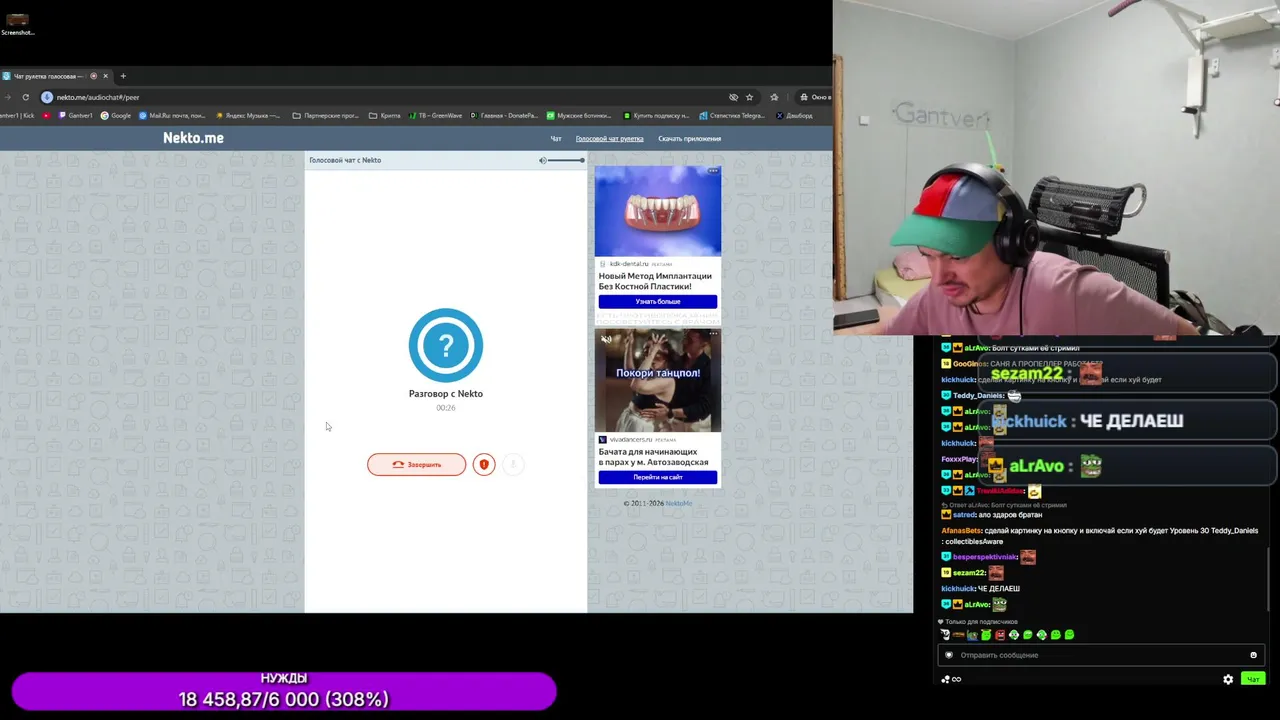Open Голосовой чат рулетка navigation link
This screenshot has width=1280, height=720.
pyautogui.click(x=609, y=139)
